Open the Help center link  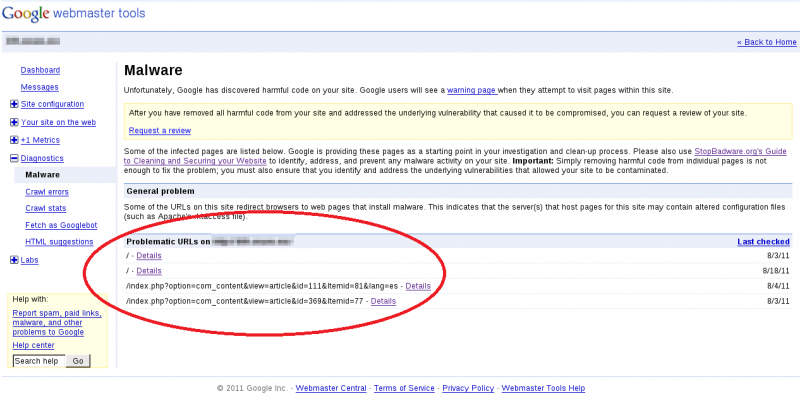[x=33, y=346]
